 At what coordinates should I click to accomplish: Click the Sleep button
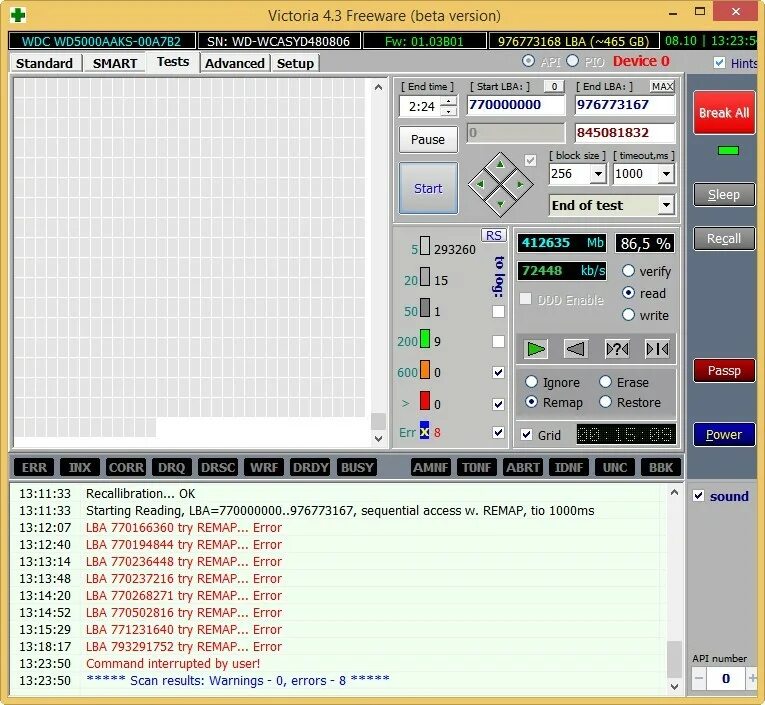click(x=724, y=195)
